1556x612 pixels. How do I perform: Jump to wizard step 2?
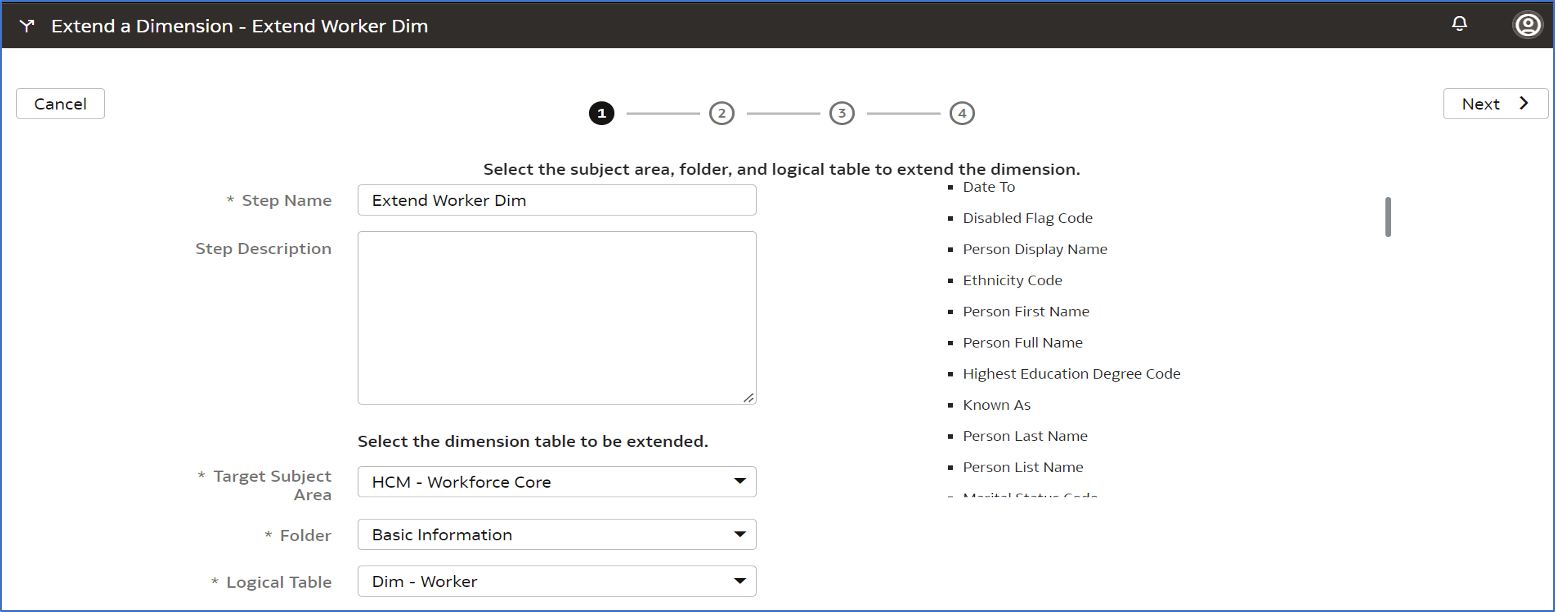click(721, 114)
